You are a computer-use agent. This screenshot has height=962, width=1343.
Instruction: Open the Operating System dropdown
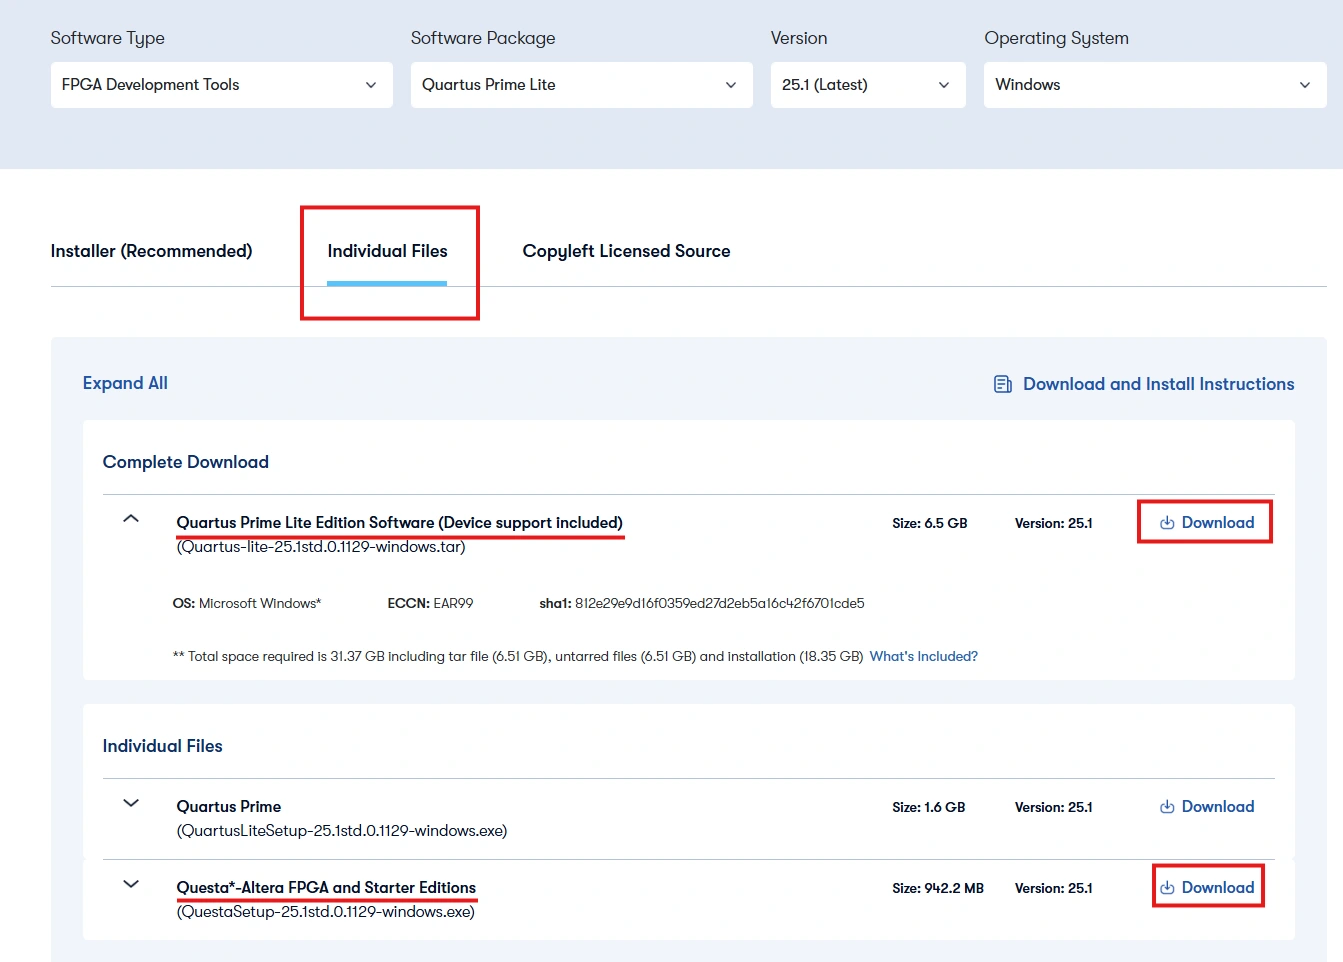pos(1154,85)
